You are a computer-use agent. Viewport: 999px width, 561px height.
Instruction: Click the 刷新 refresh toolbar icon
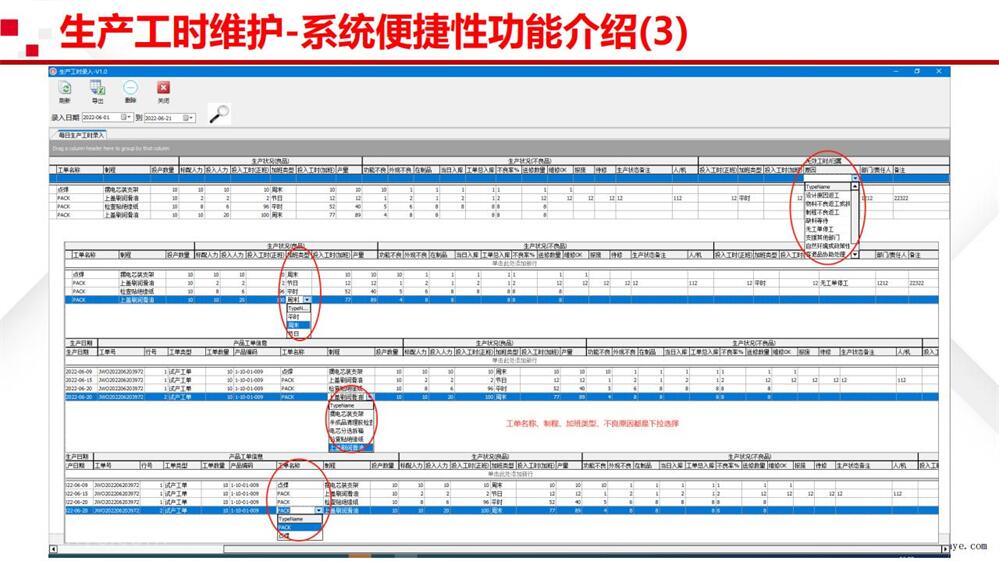[x=64, y=89]
